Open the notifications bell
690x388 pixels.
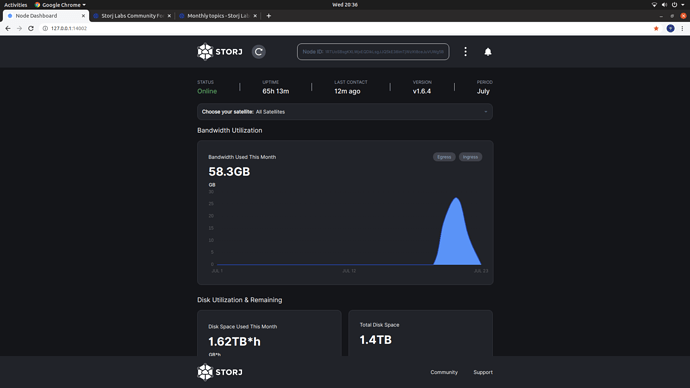tap(488, 52)
